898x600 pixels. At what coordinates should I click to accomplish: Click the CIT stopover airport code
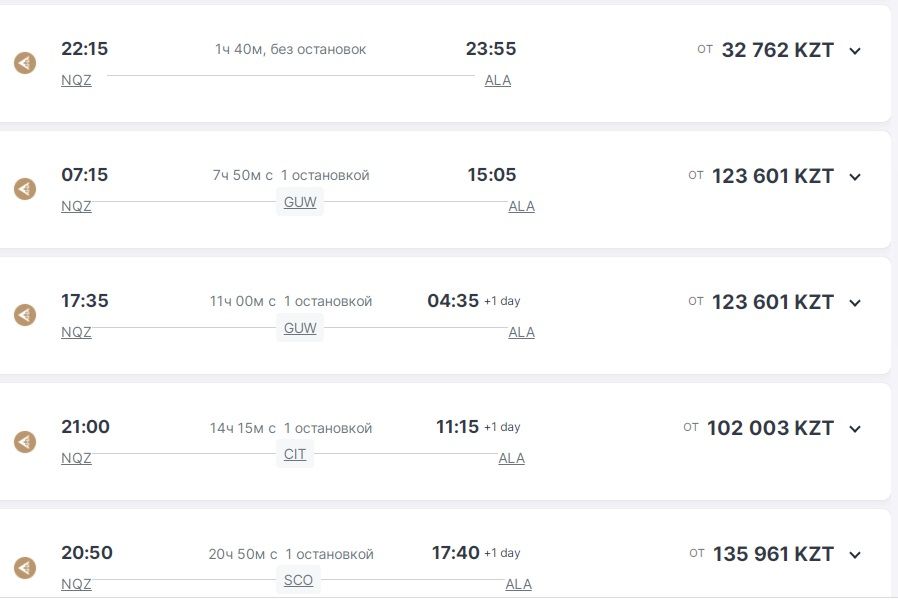(x=295, y=454)
